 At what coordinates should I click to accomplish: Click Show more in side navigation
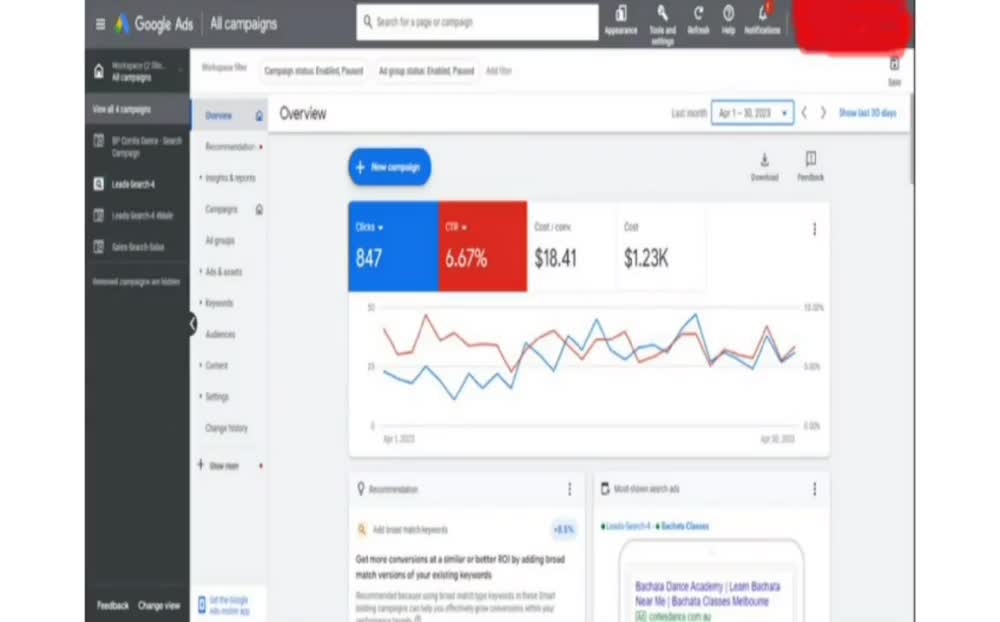pyautogui.click(x=224, y=466)
